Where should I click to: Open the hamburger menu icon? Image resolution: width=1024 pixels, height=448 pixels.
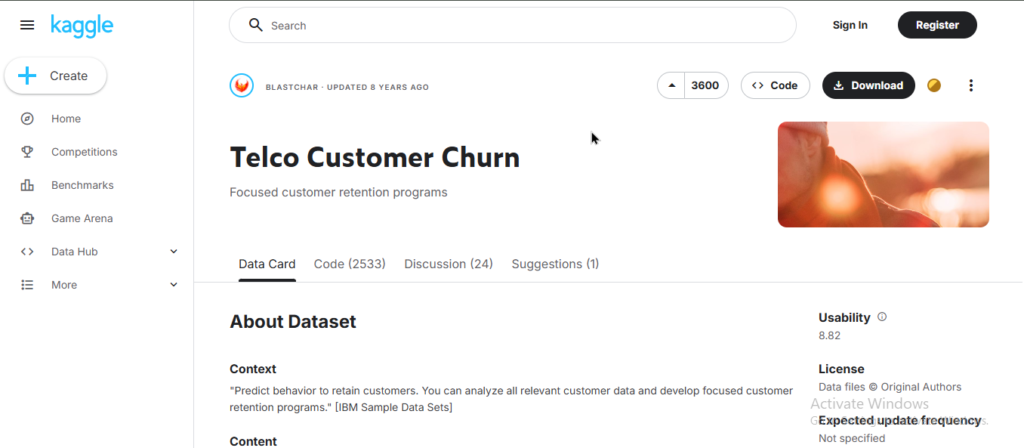pos(27,25)
